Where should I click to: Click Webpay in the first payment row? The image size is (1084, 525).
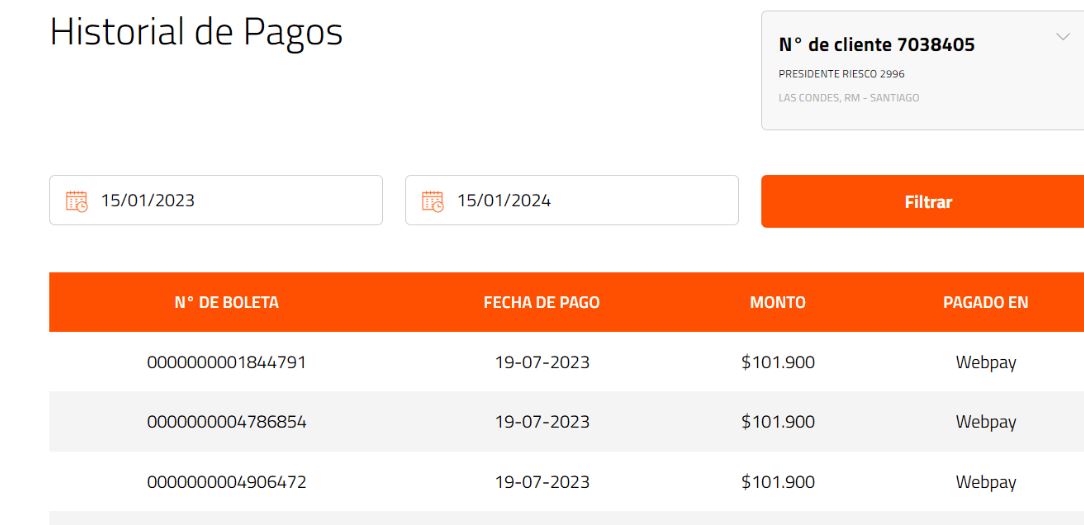(986, 362)
